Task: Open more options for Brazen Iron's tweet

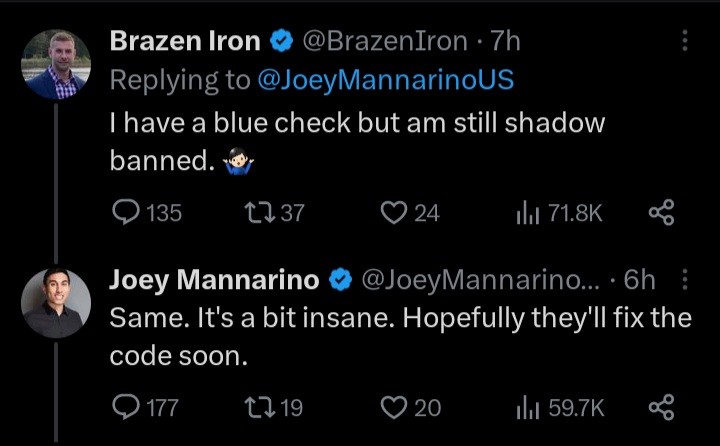Action: pyautogui.click(x=684, y=41)
